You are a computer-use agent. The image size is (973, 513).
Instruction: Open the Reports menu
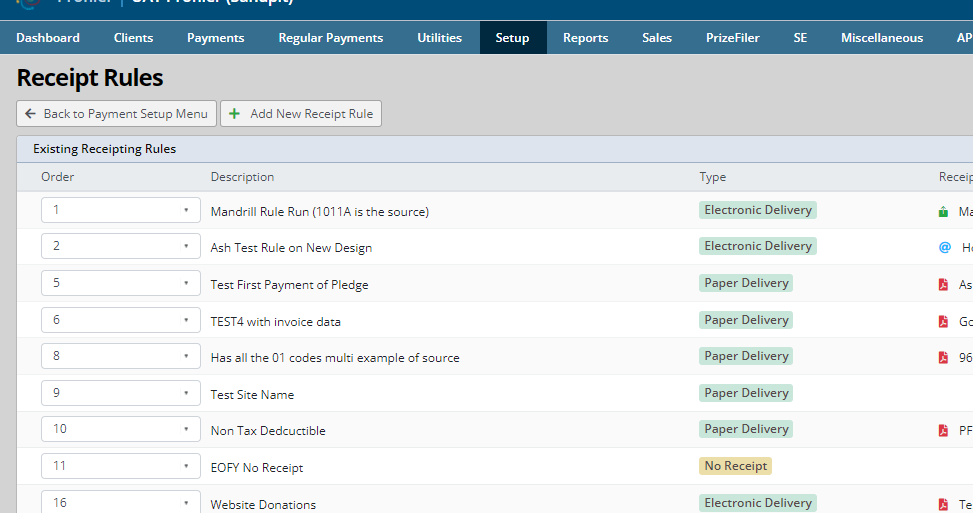[585, 38]
